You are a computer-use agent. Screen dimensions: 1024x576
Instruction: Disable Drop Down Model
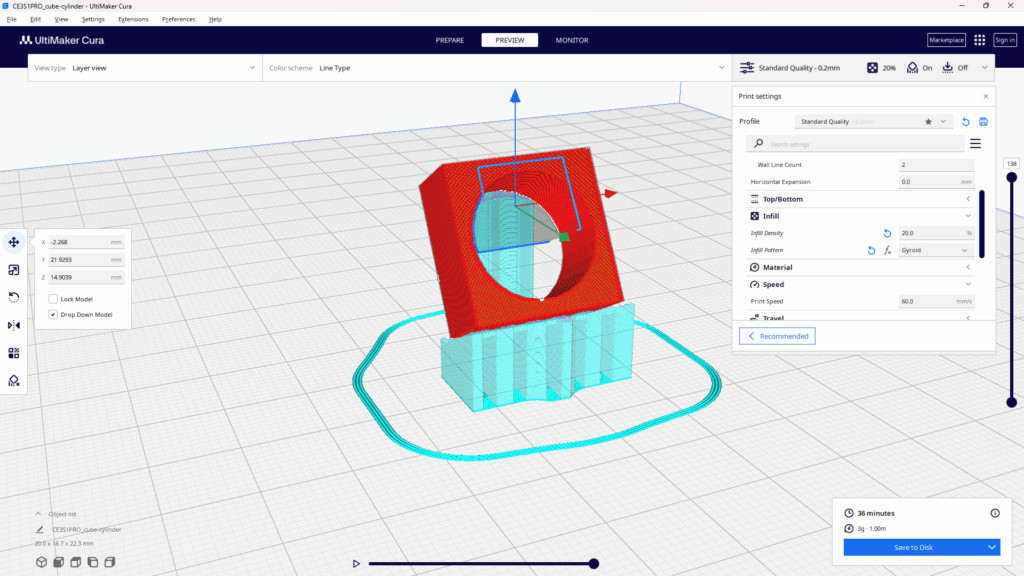point(53,314)
